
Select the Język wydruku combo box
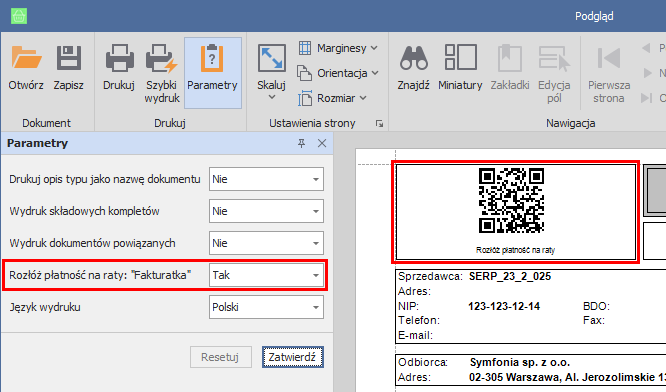pos(266,307)
